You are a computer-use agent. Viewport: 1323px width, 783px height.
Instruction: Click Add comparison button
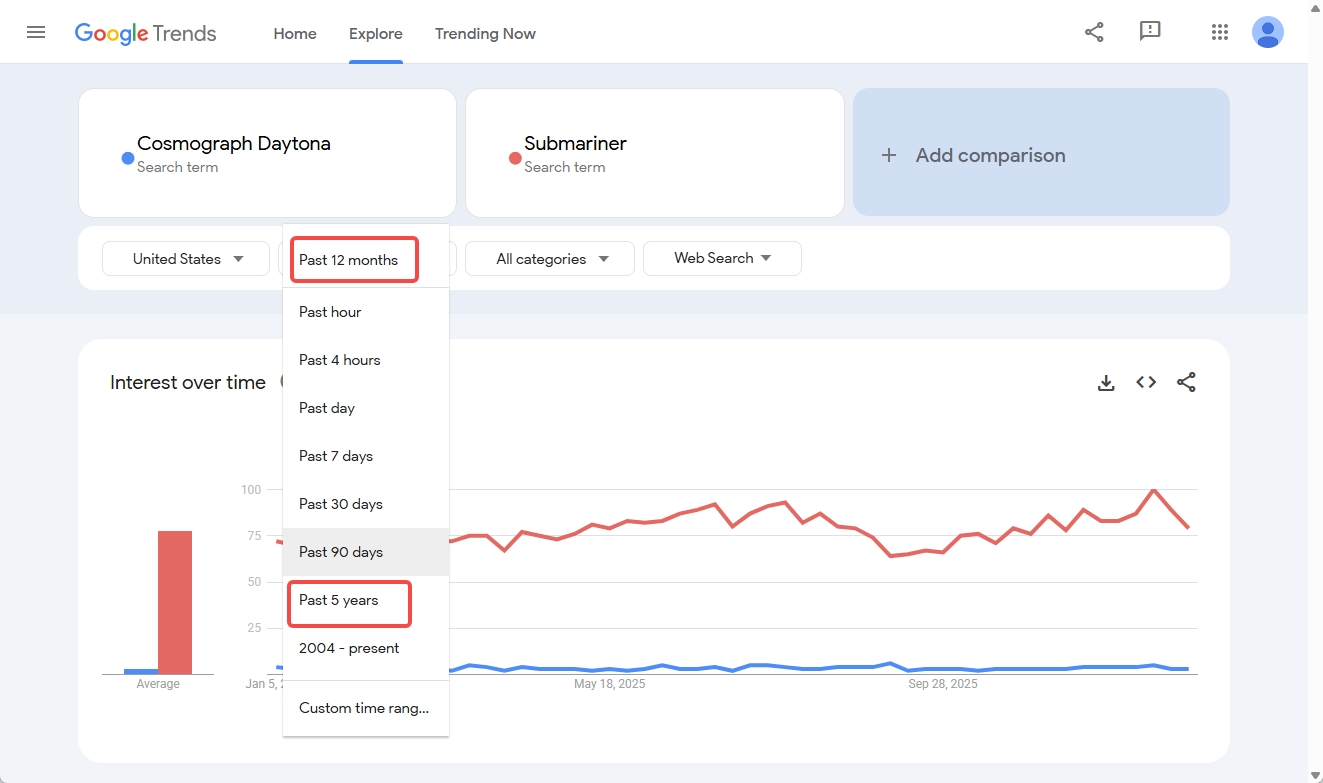click(1041, 155)
